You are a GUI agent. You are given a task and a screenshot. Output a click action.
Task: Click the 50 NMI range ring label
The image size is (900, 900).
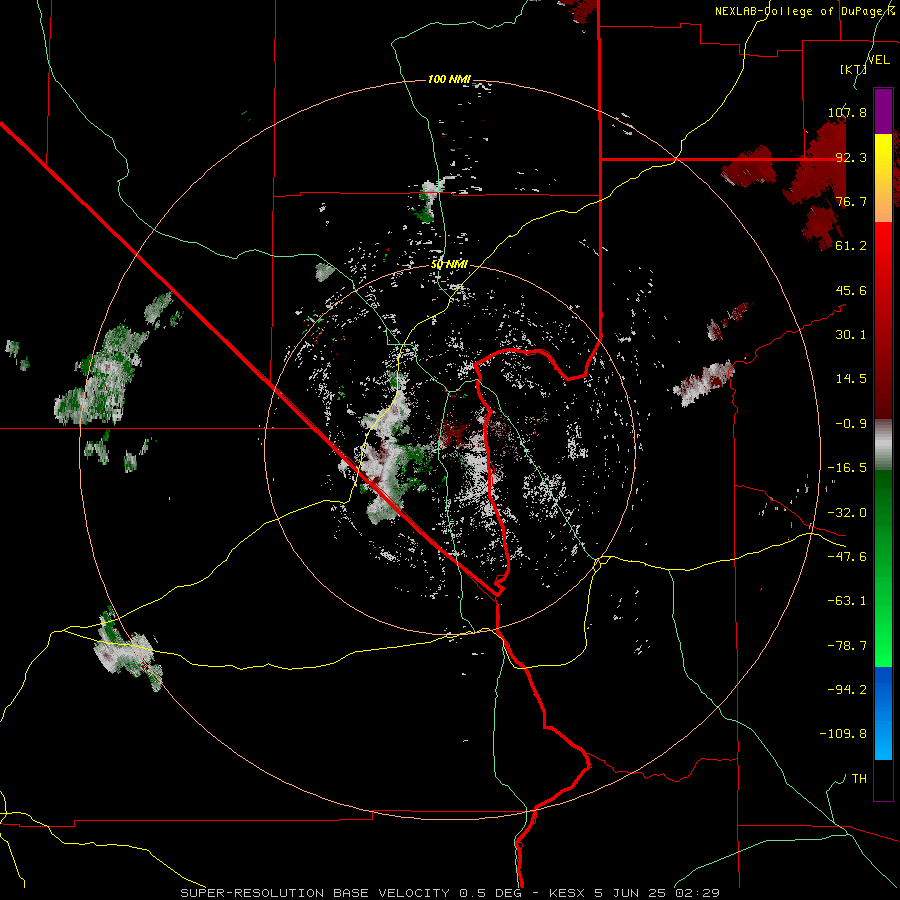point(449,264)
